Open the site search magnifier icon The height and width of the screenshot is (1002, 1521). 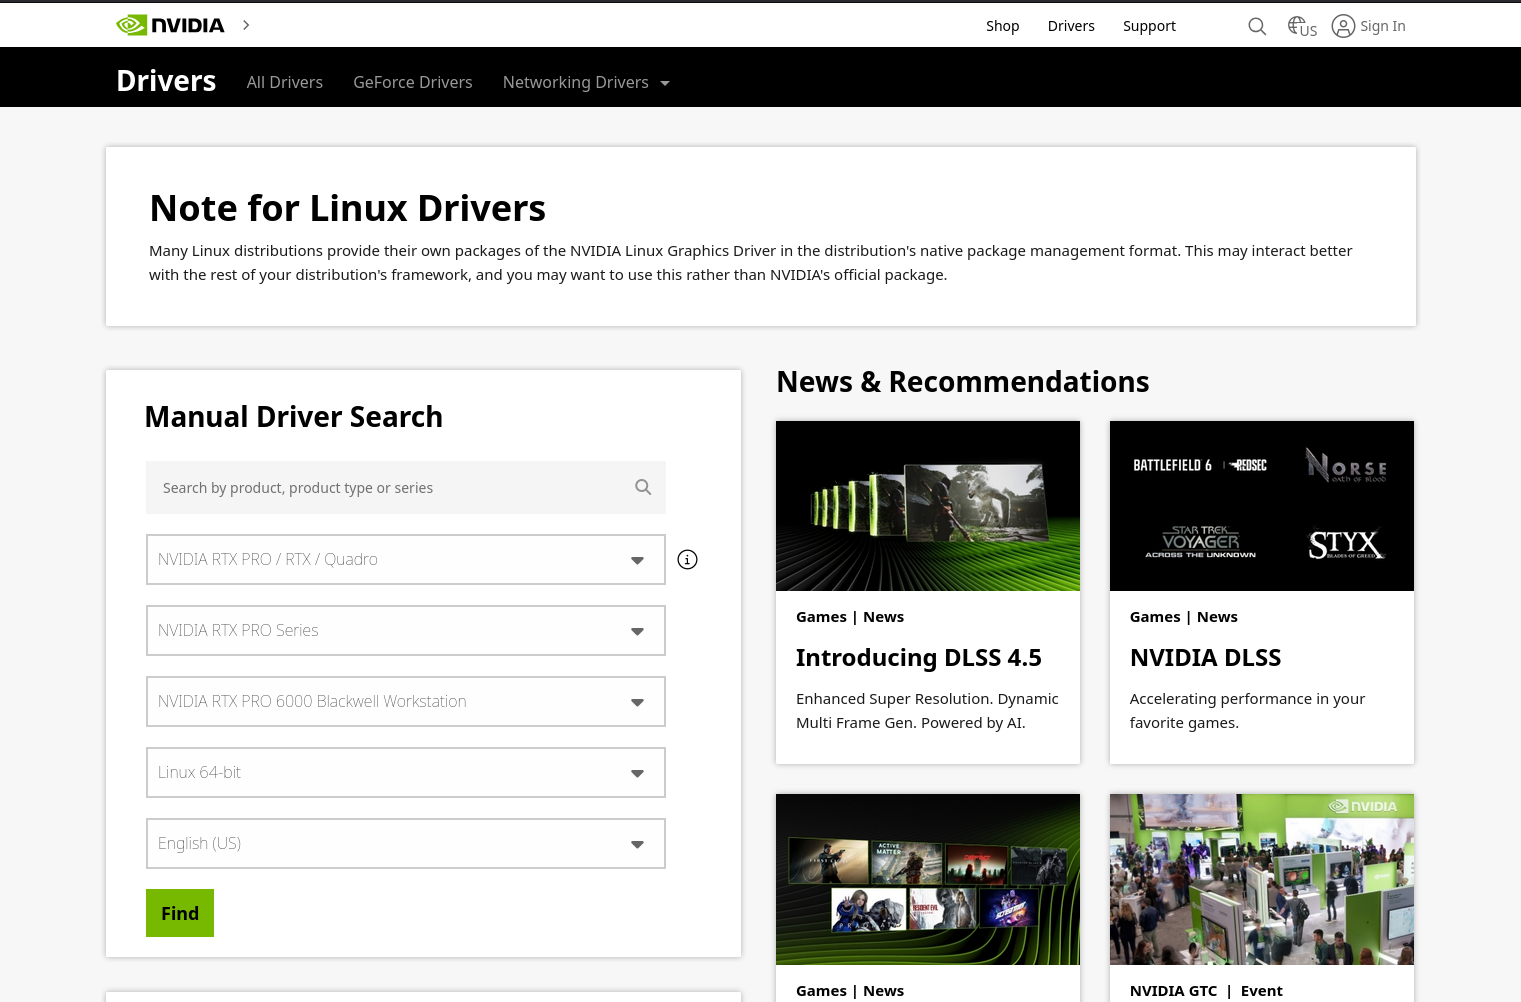[x=1257, y=26]
